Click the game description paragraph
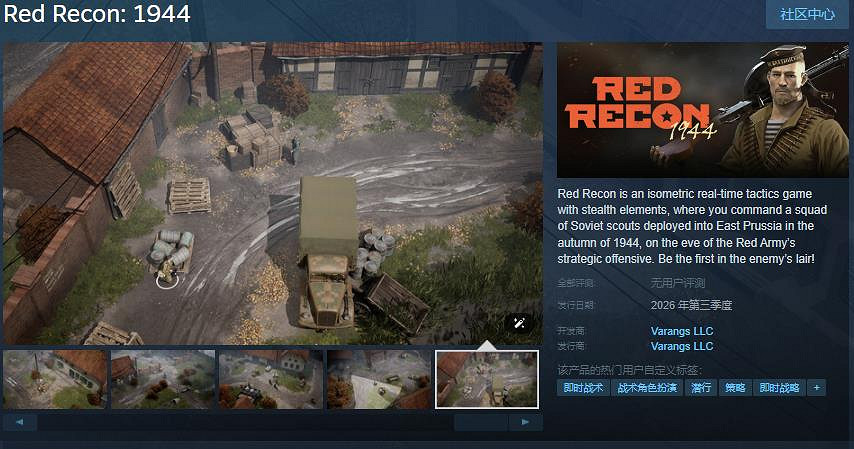854x449 pixels. (x=692, y=226)
